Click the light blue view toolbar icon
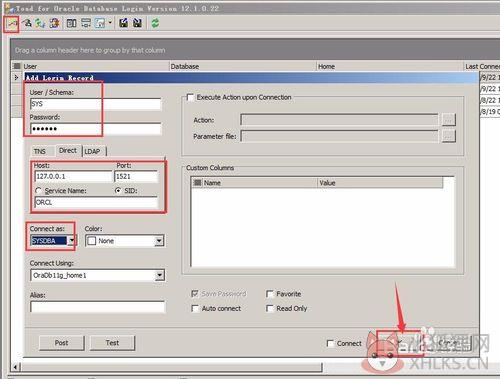The image size is (500, 379). tap(100, 23)
